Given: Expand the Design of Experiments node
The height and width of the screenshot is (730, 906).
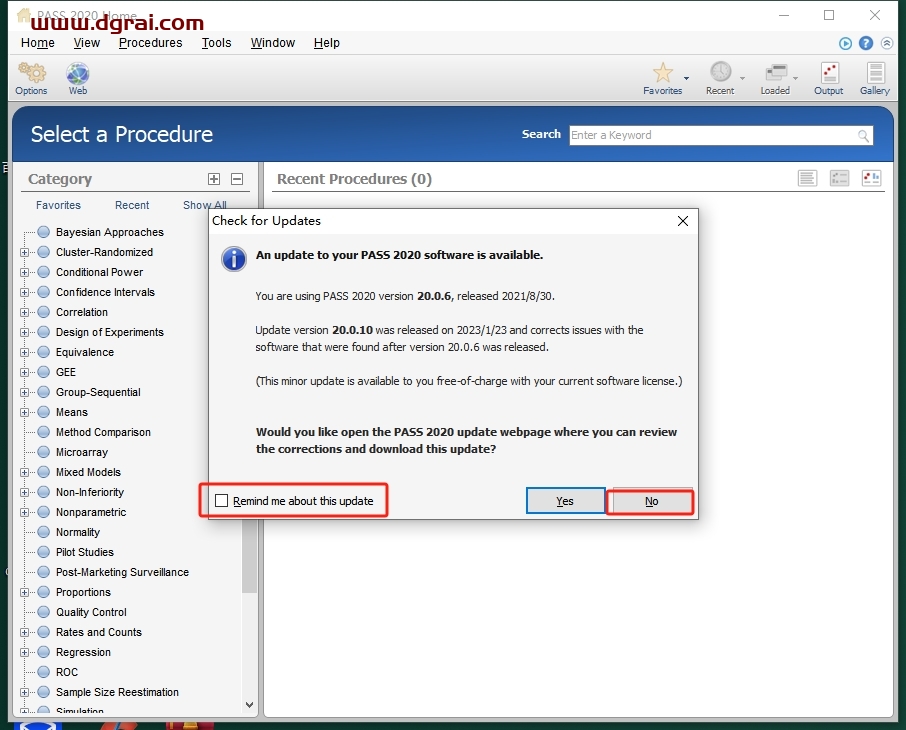Looking at the screenshot, I should (x=24, y=332).
